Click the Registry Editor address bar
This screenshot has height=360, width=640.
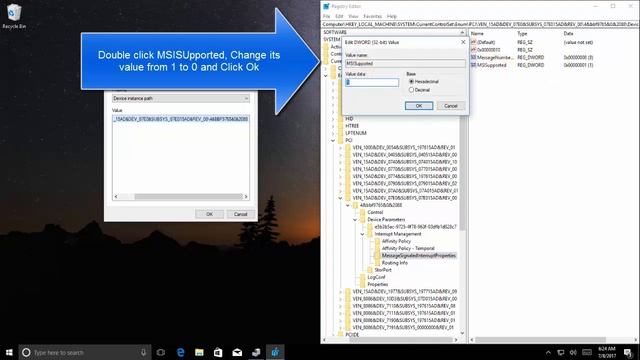pos(480,24)
